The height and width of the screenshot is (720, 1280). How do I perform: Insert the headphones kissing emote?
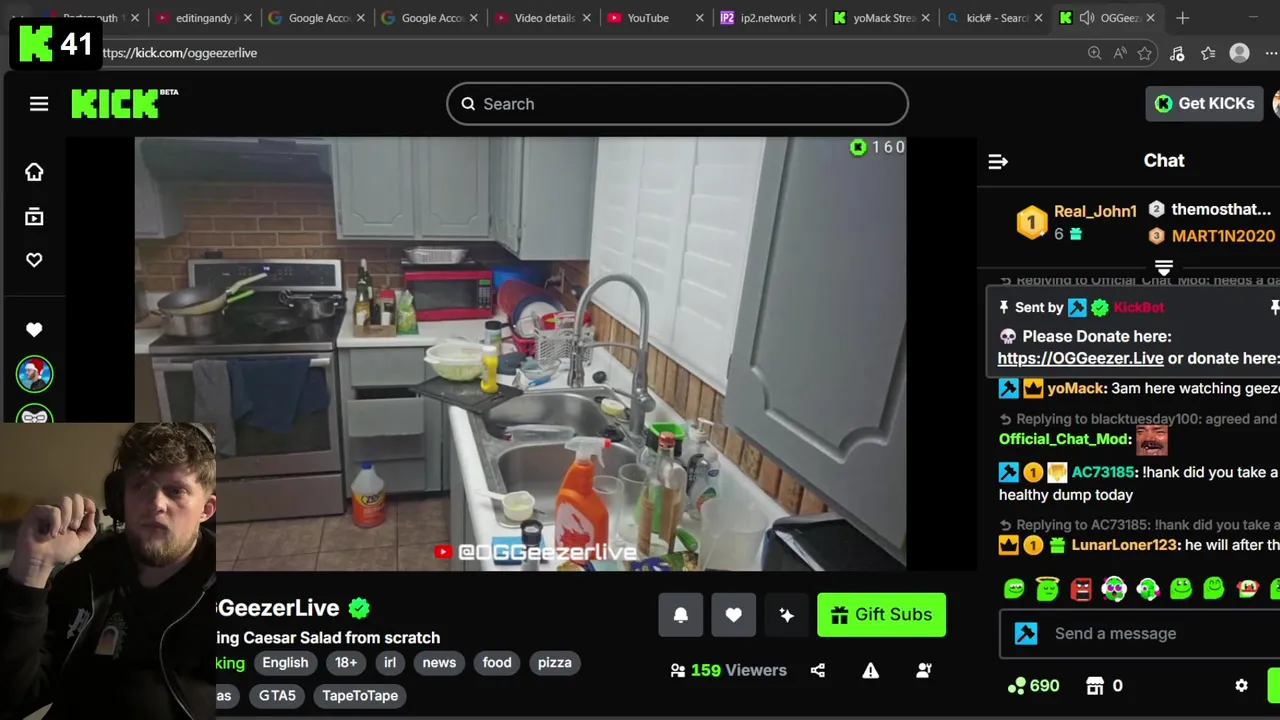pyautogui.click(x=1147, y=589)
